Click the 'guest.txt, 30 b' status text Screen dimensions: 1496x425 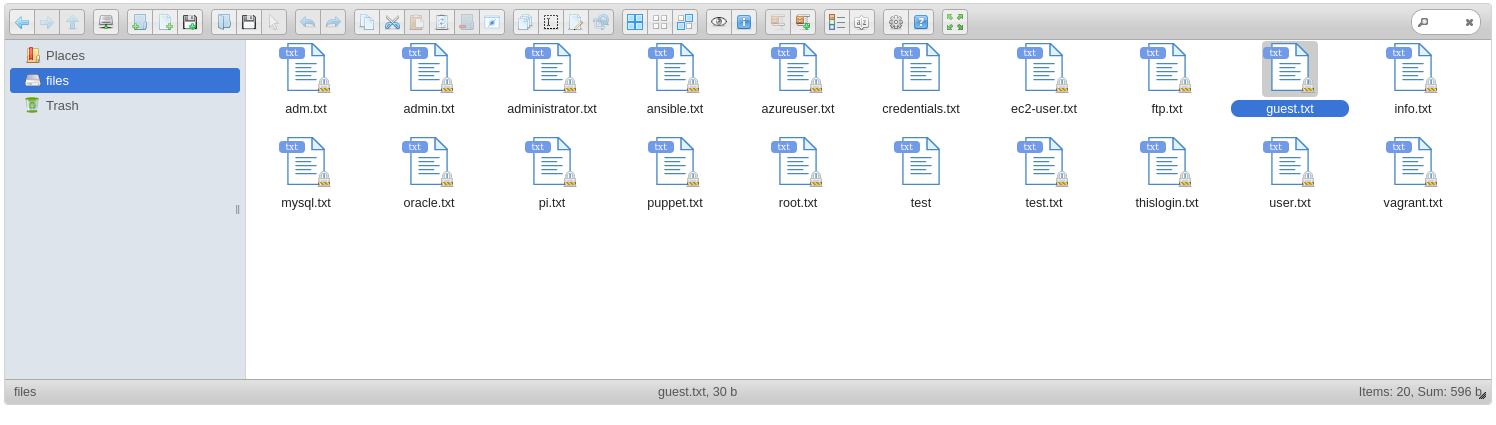(697, 392)
